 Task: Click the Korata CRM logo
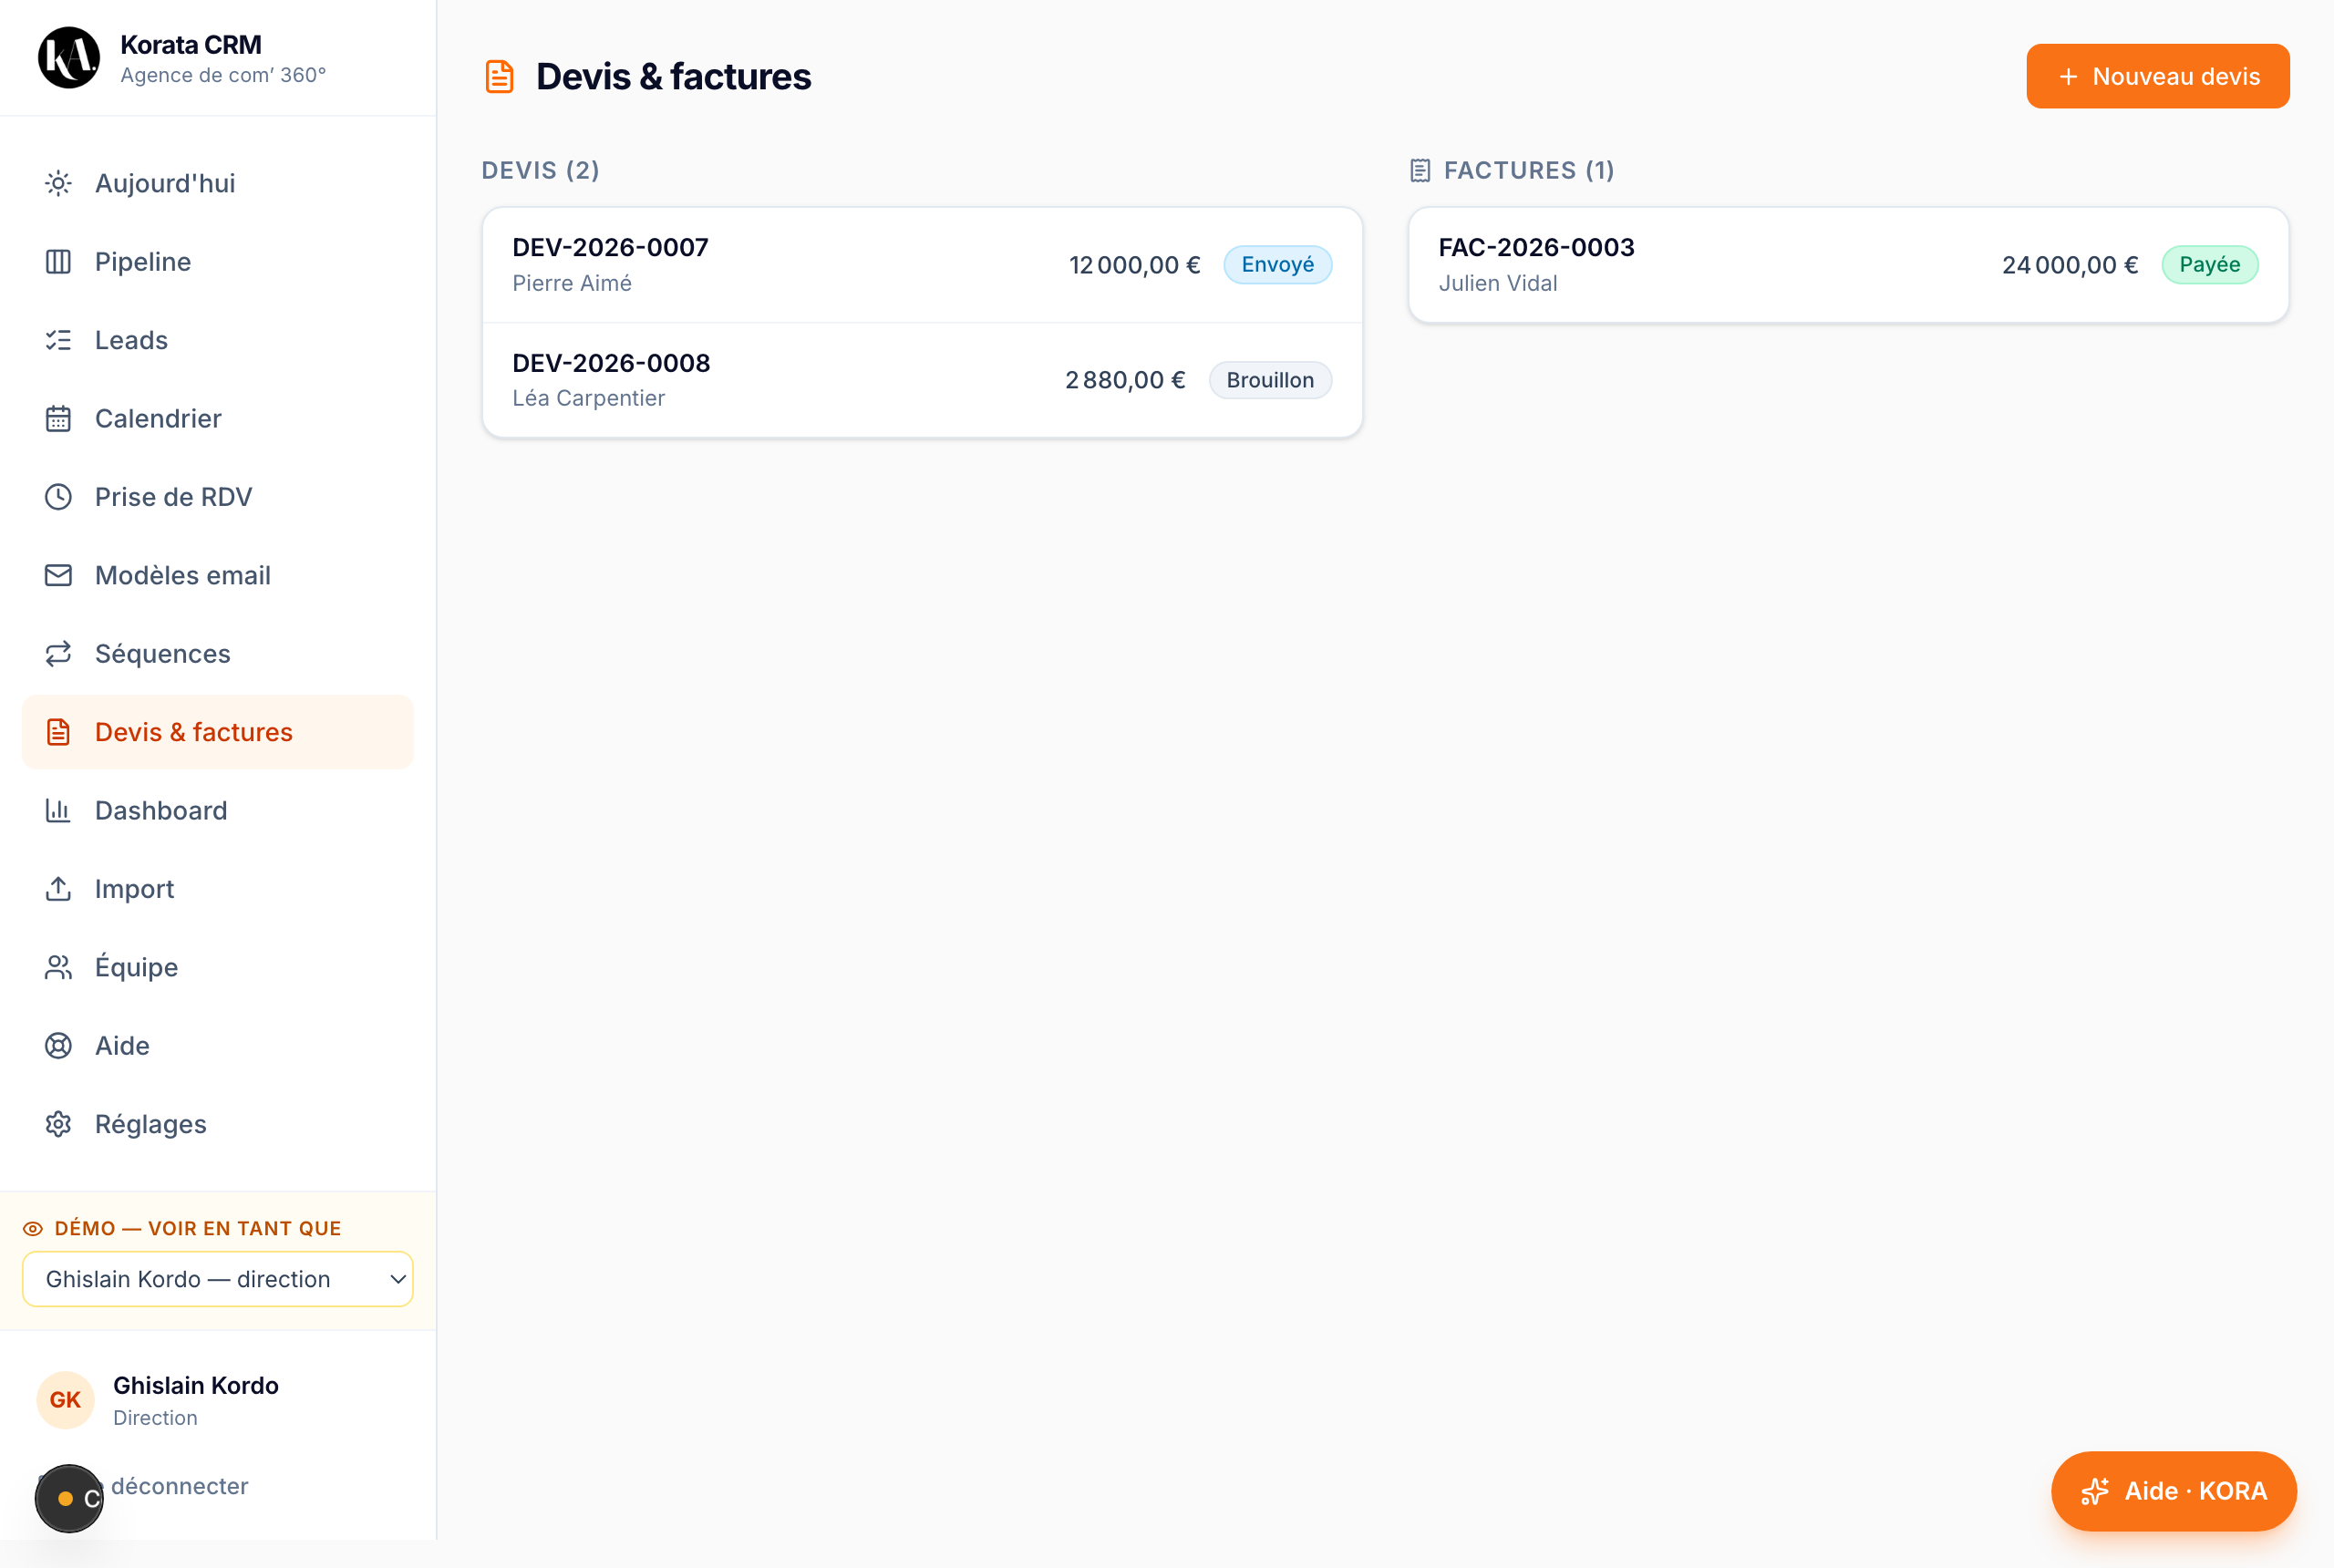(x=69, y=58)
